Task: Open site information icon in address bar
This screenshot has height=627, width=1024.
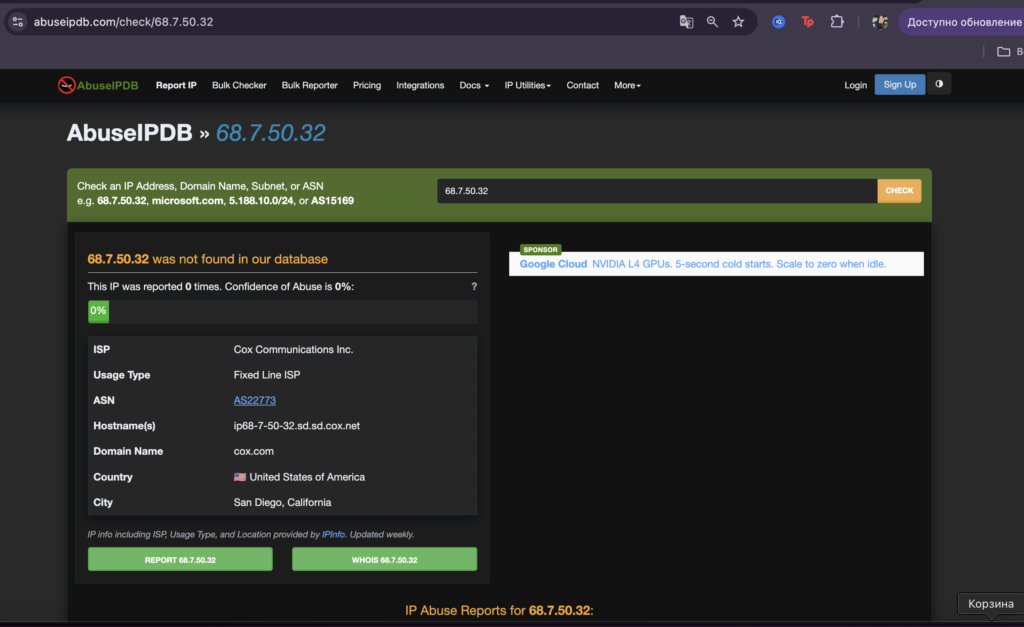Action: 18,22
